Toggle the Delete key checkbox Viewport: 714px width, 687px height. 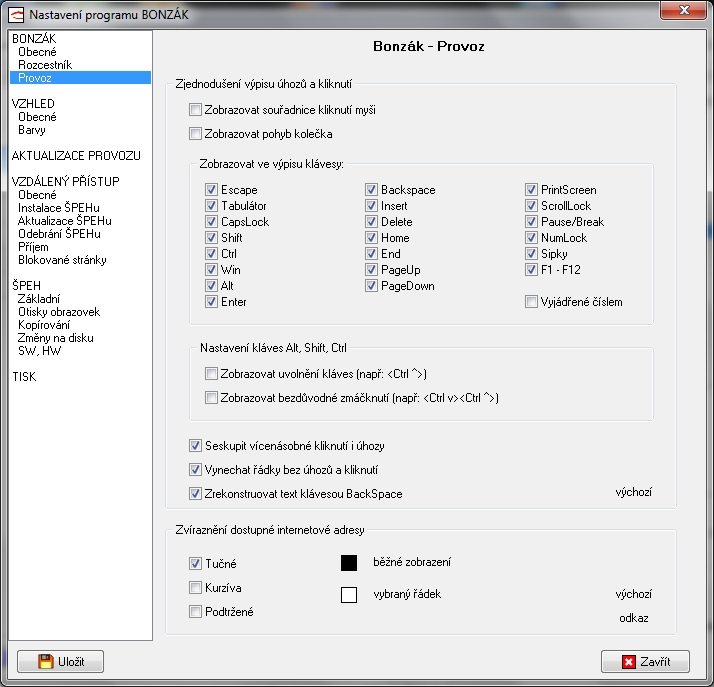click(x=372, y=221)
